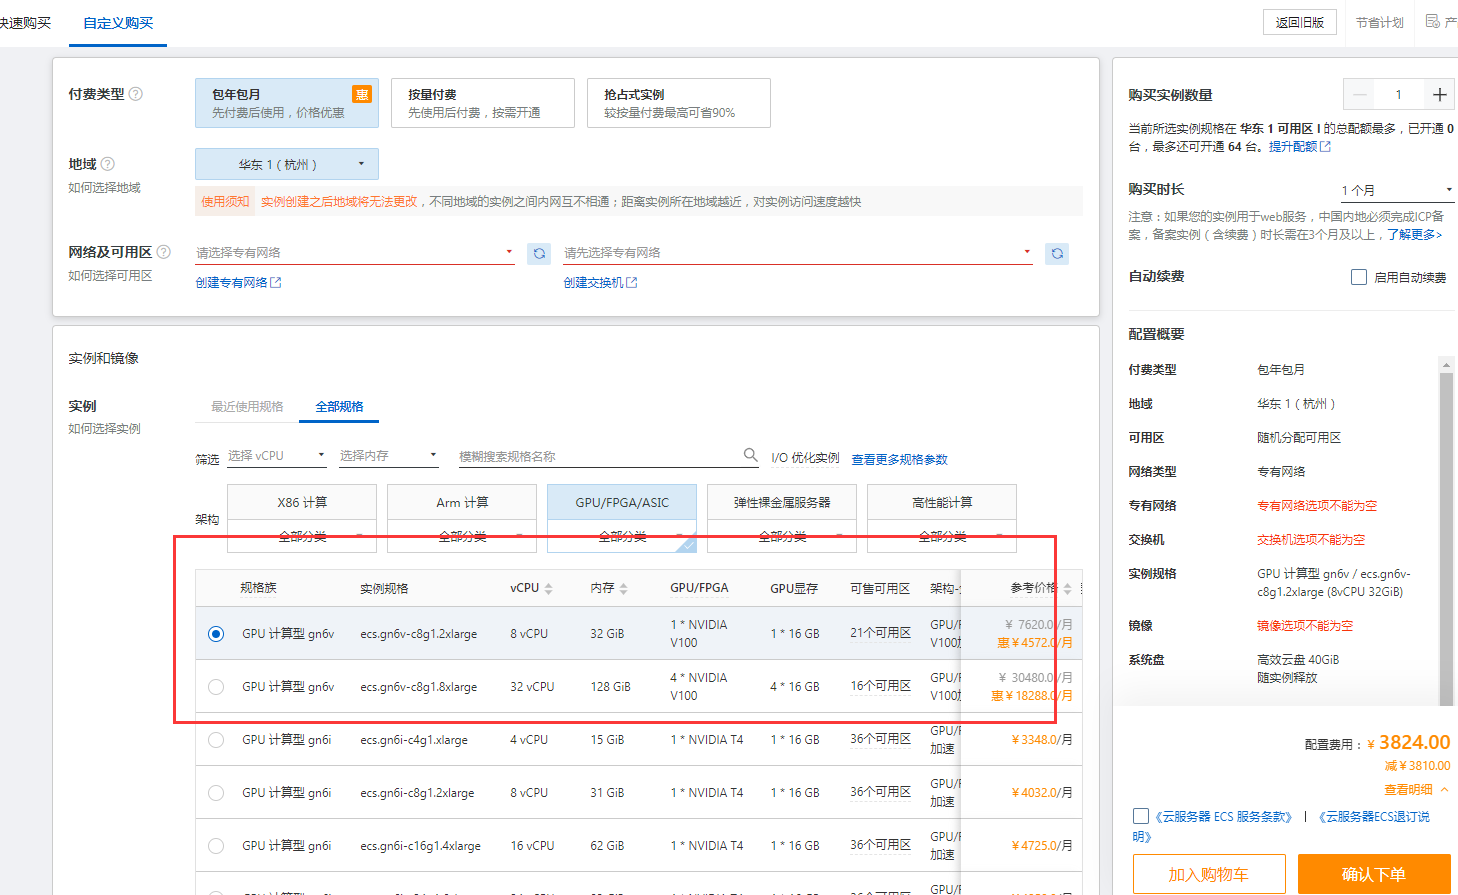Image resolution: width=1458 pixels, height=895 pixels.
Task: Sort table by vCPU column arrows
Action: 548,589
